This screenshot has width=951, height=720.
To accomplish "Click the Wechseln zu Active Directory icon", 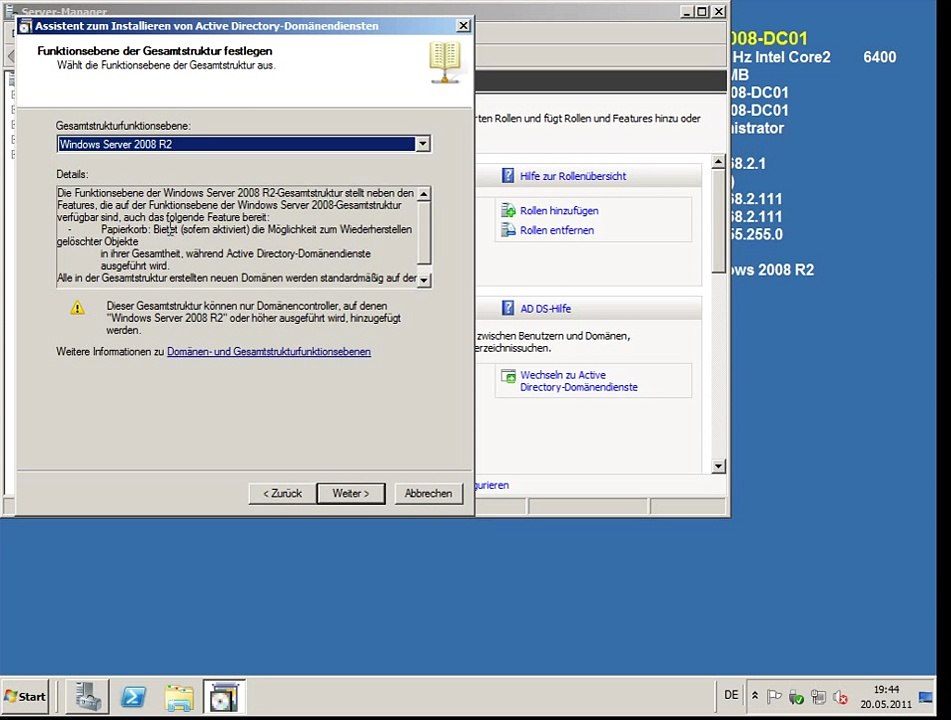I will tap(508, 376).
